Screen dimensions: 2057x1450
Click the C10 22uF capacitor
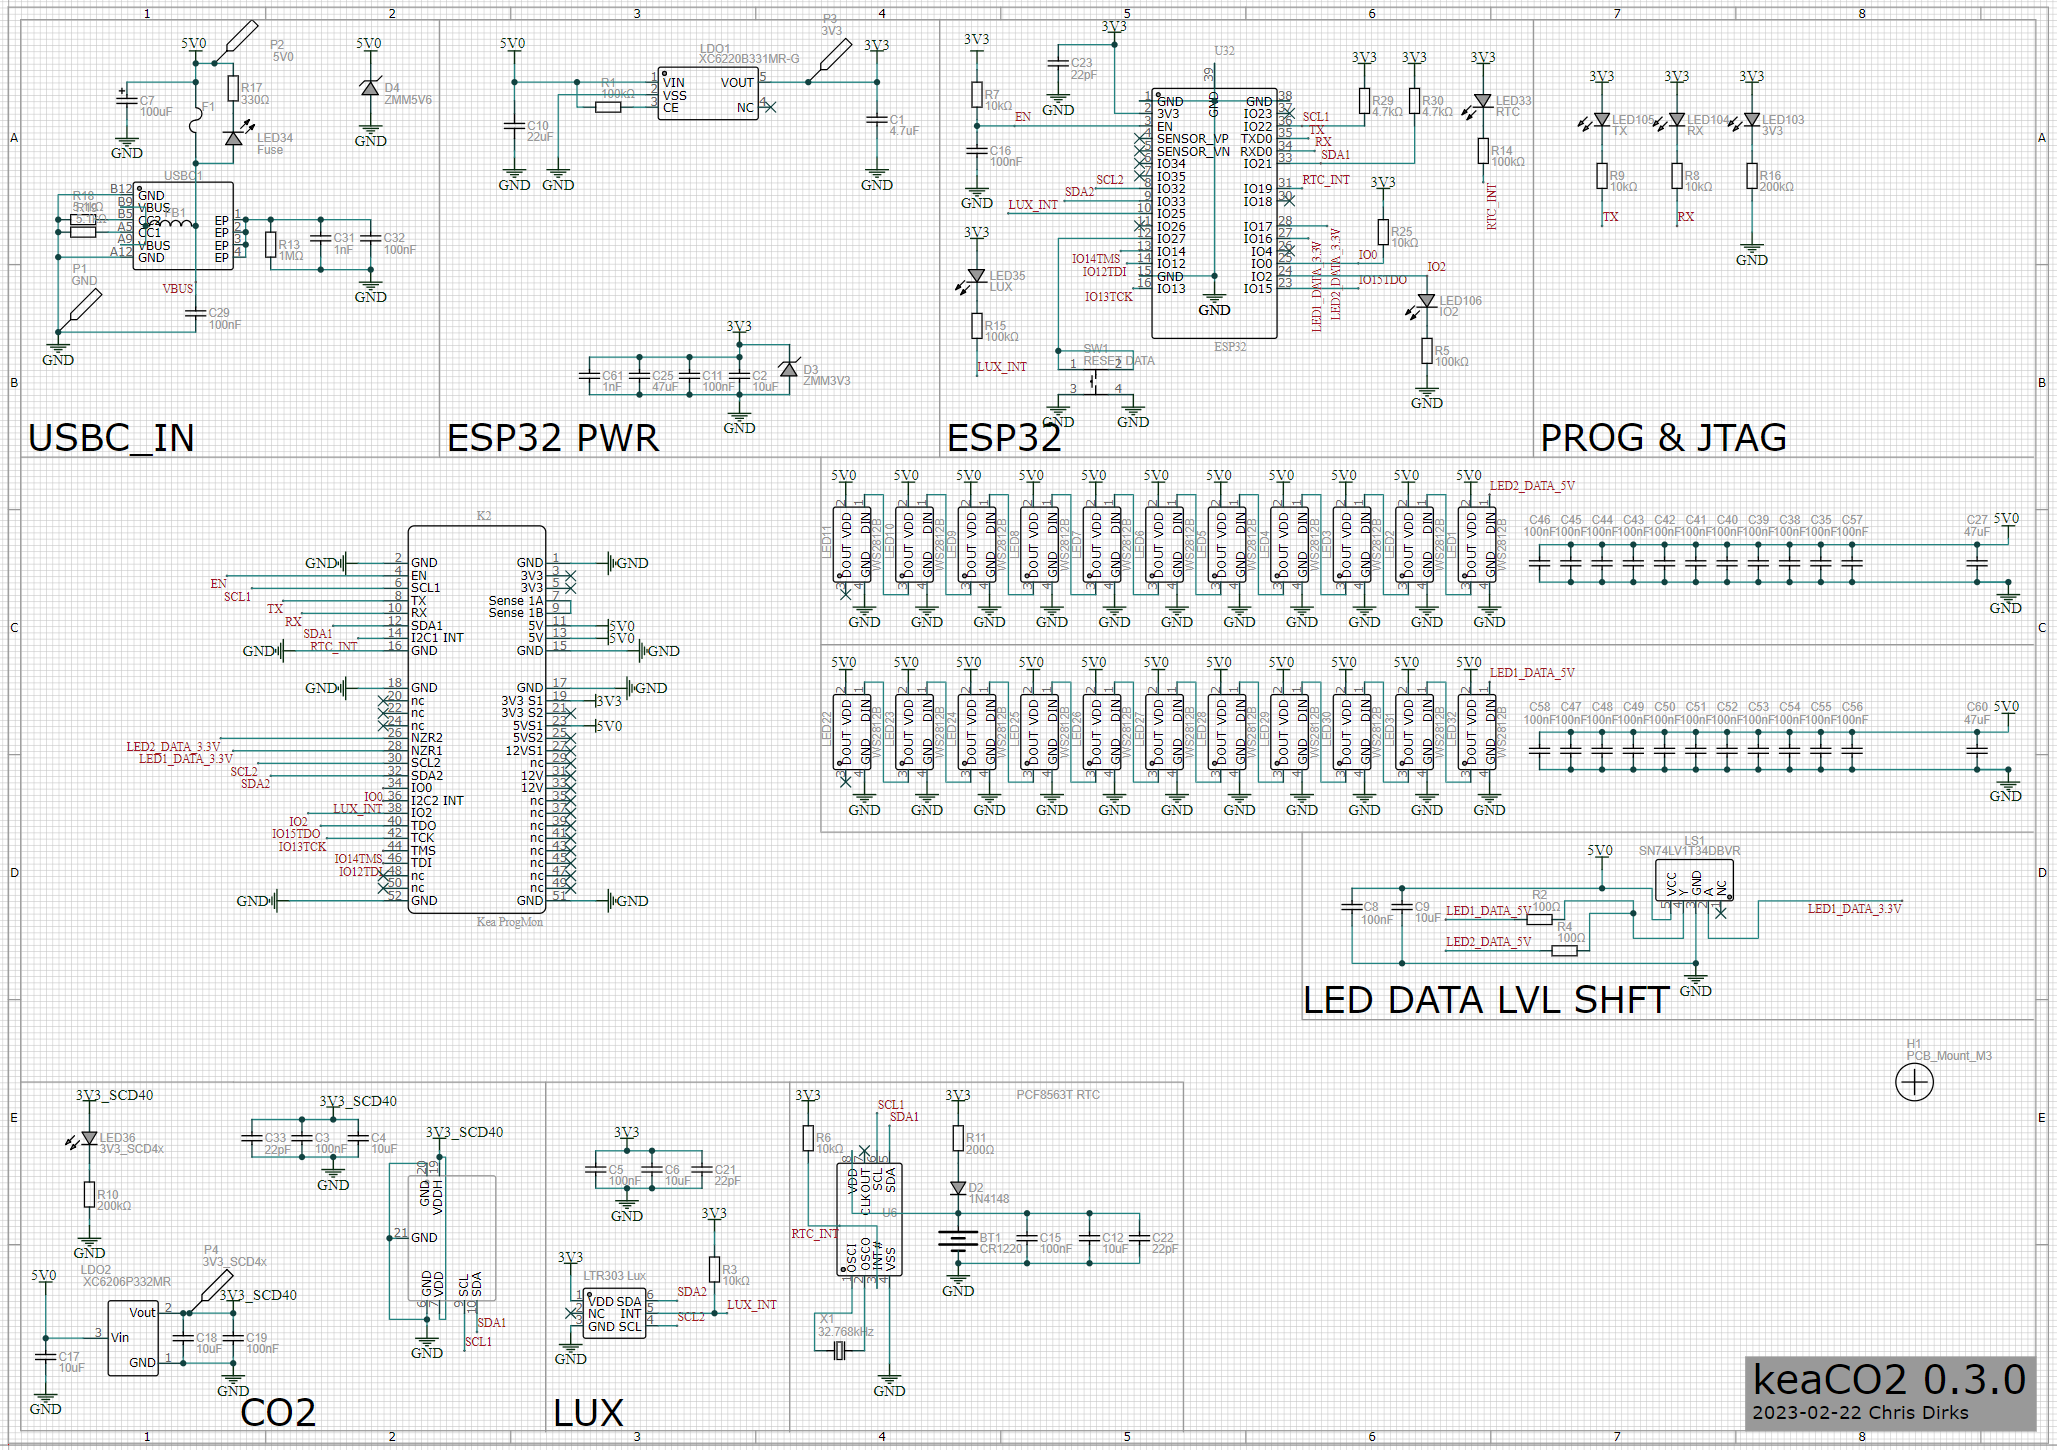coord(514,126)
